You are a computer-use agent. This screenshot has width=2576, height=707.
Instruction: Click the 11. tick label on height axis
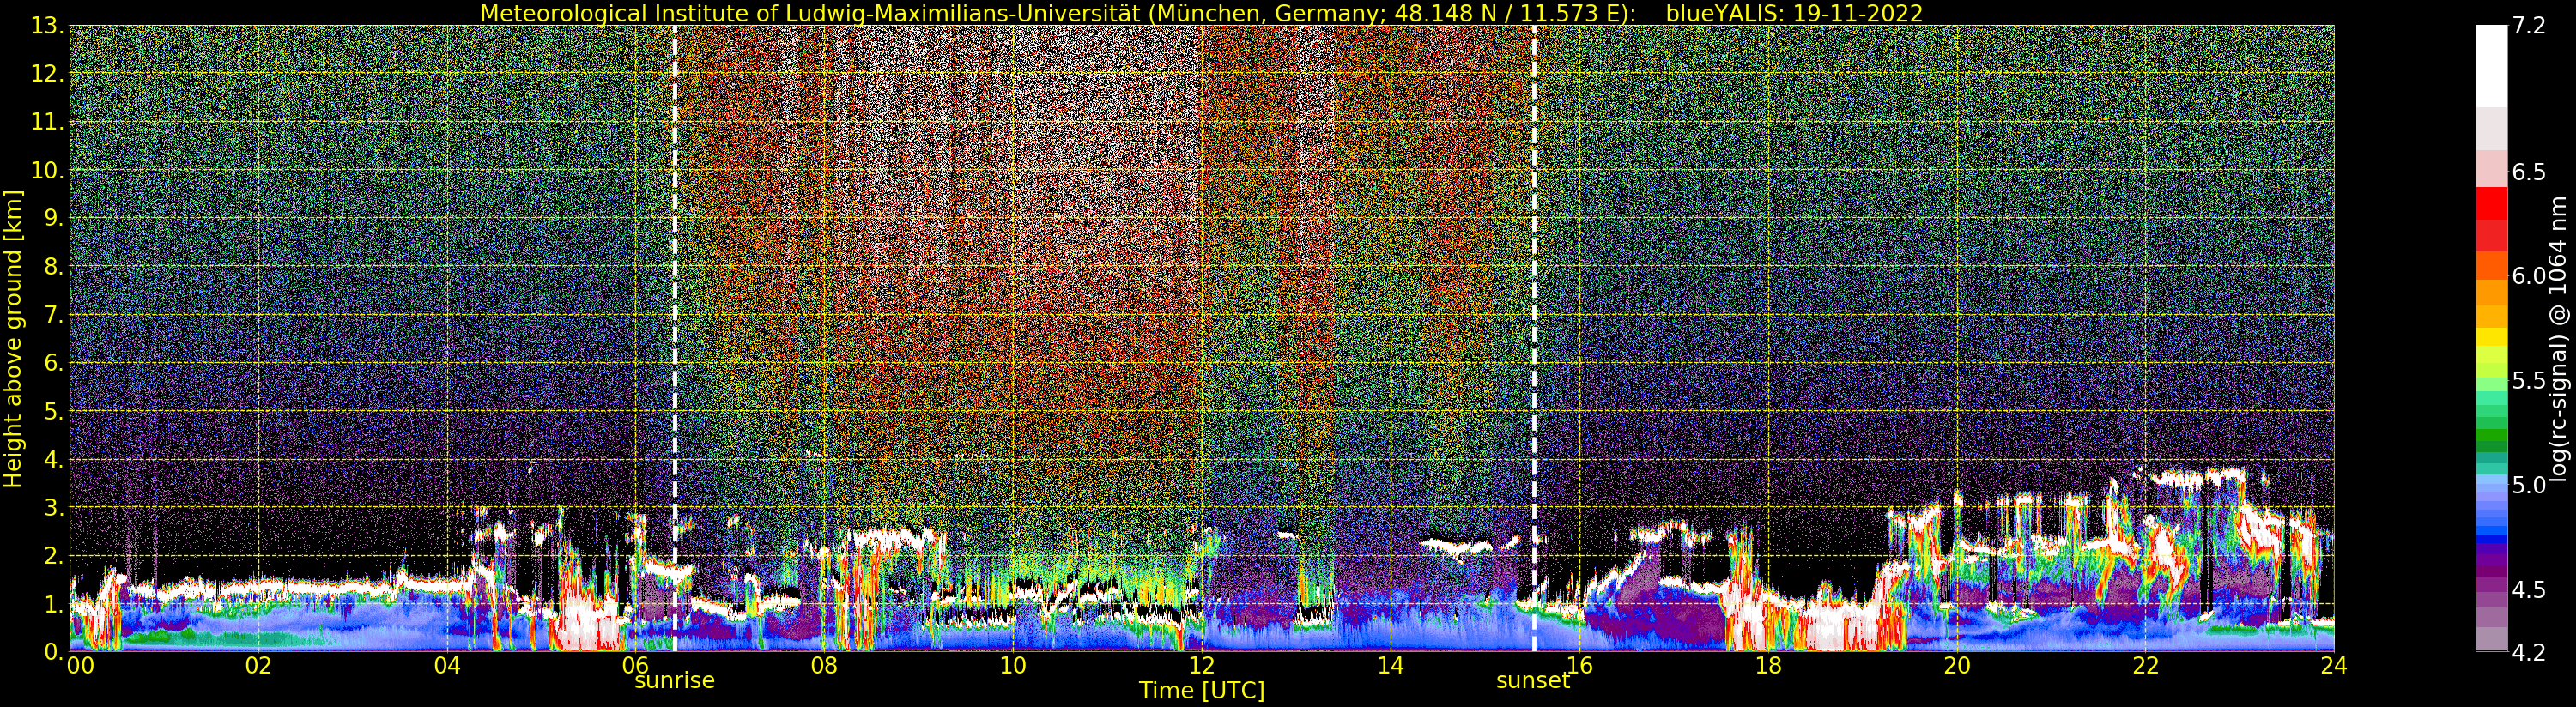48,123
